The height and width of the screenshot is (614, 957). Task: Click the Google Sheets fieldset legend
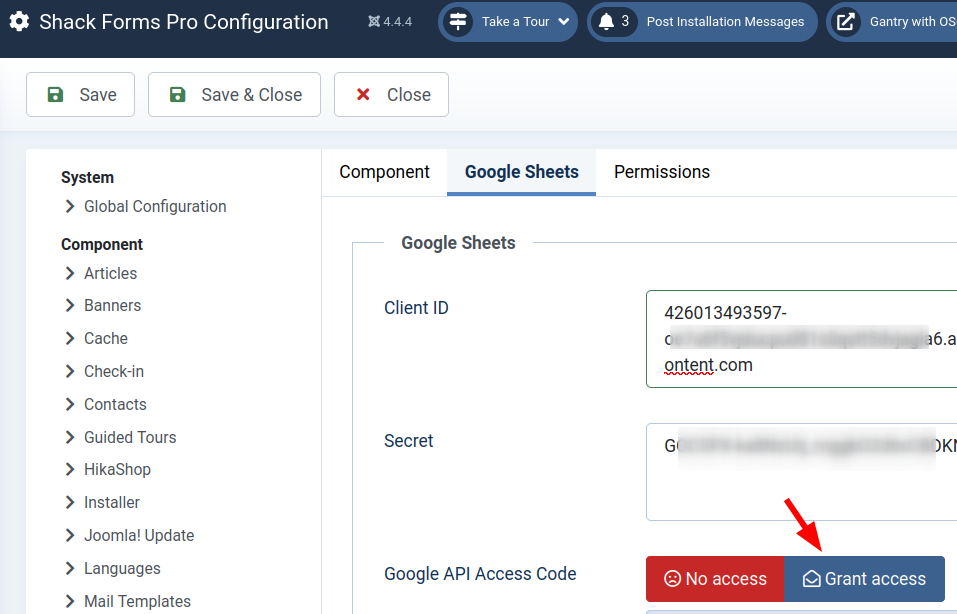coord(458,243)
